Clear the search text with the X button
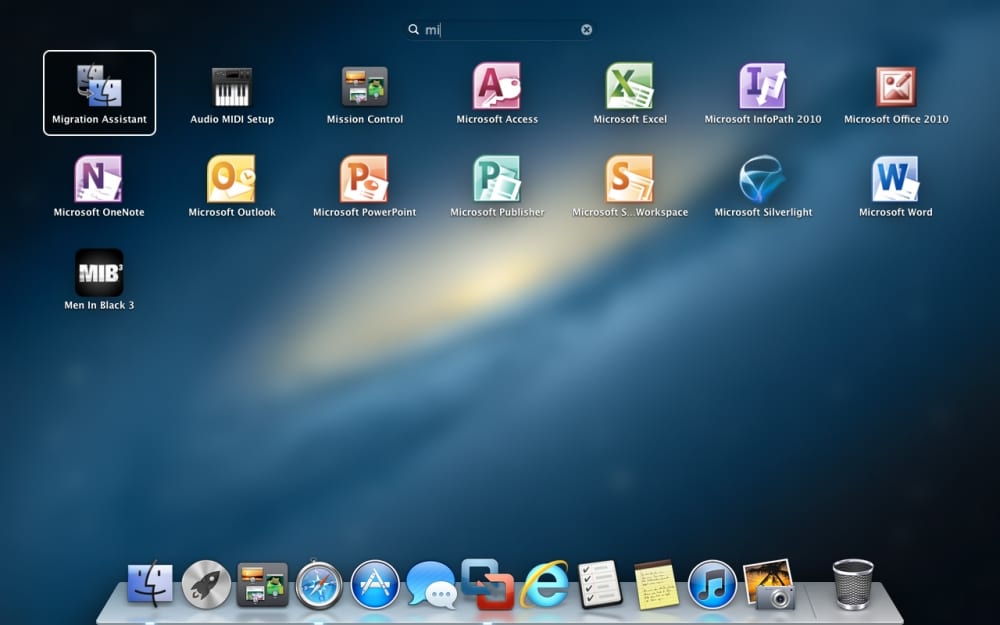The image size is (1000, 625). [586, 30]
